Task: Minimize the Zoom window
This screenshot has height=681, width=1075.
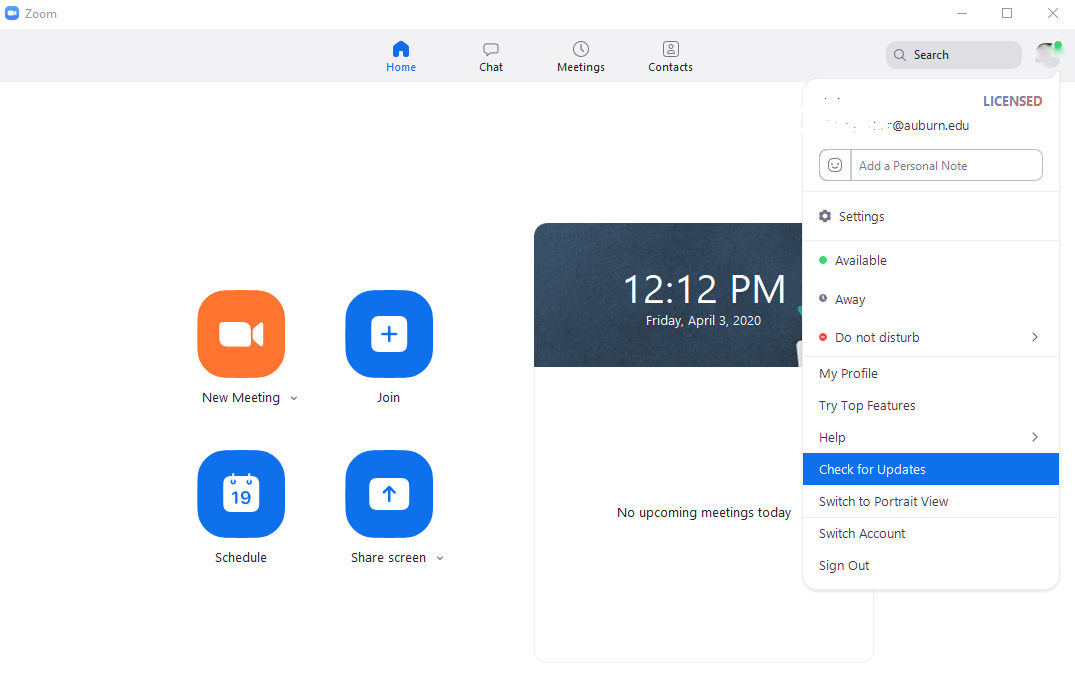Action: pos(962,13)
